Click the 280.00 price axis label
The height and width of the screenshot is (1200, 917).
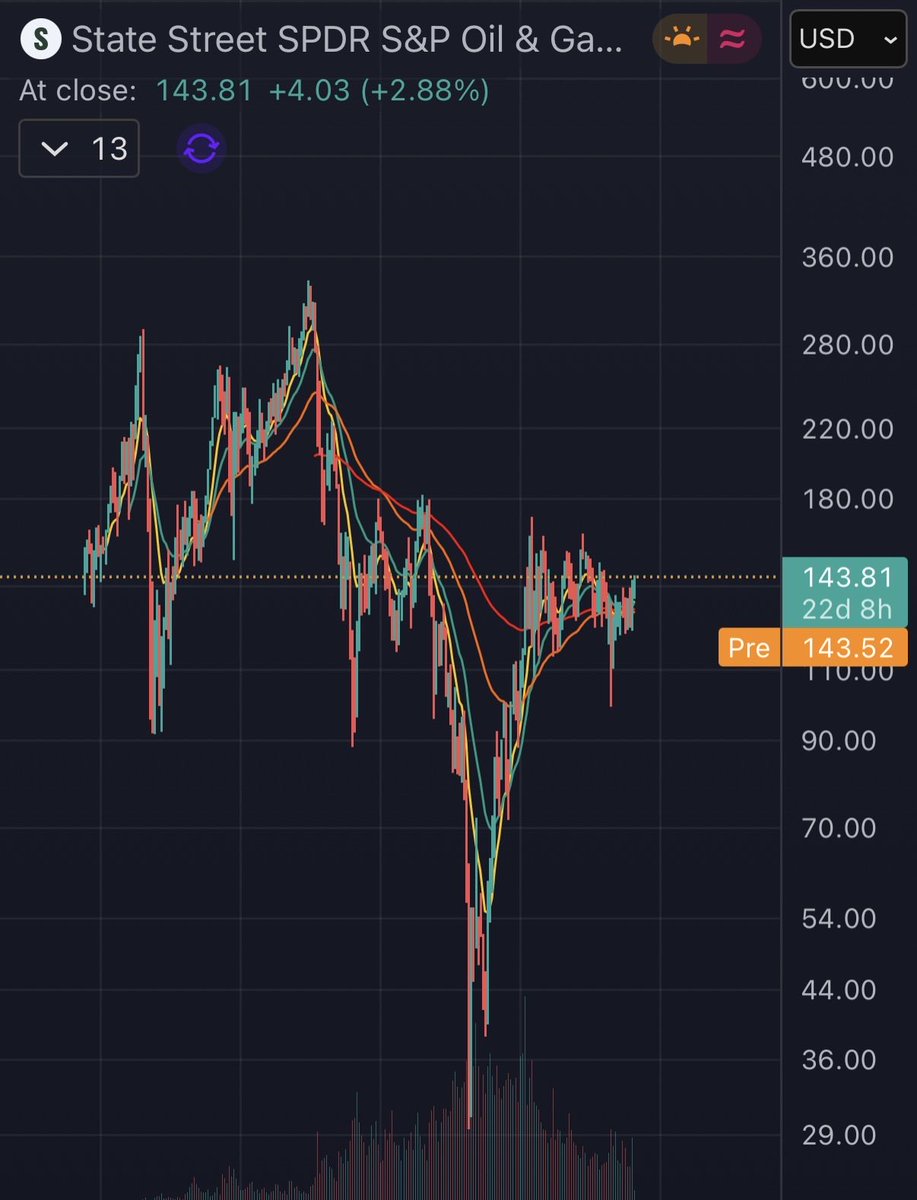pyautogui.click(x=847, y=344)
